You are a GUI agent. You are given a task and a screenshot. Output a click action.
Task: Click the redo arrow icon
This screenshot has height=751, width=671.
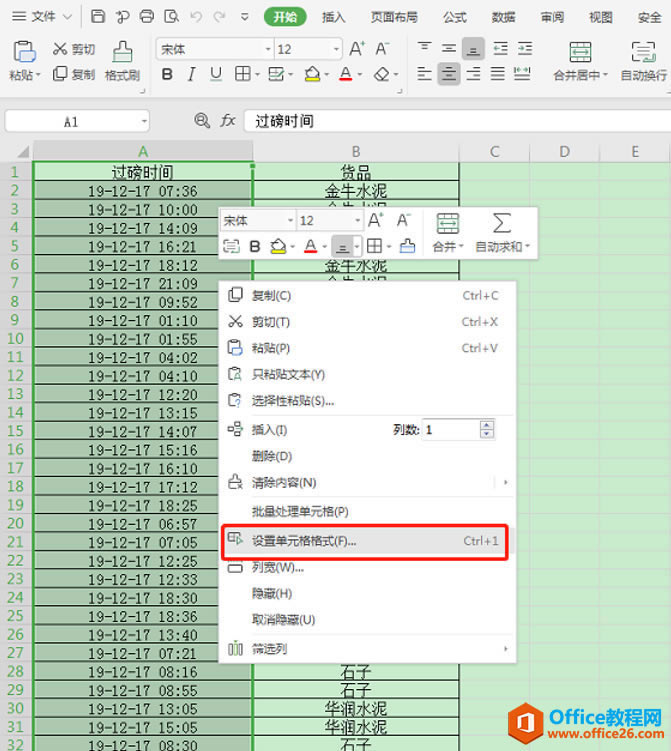coord(220,17)
